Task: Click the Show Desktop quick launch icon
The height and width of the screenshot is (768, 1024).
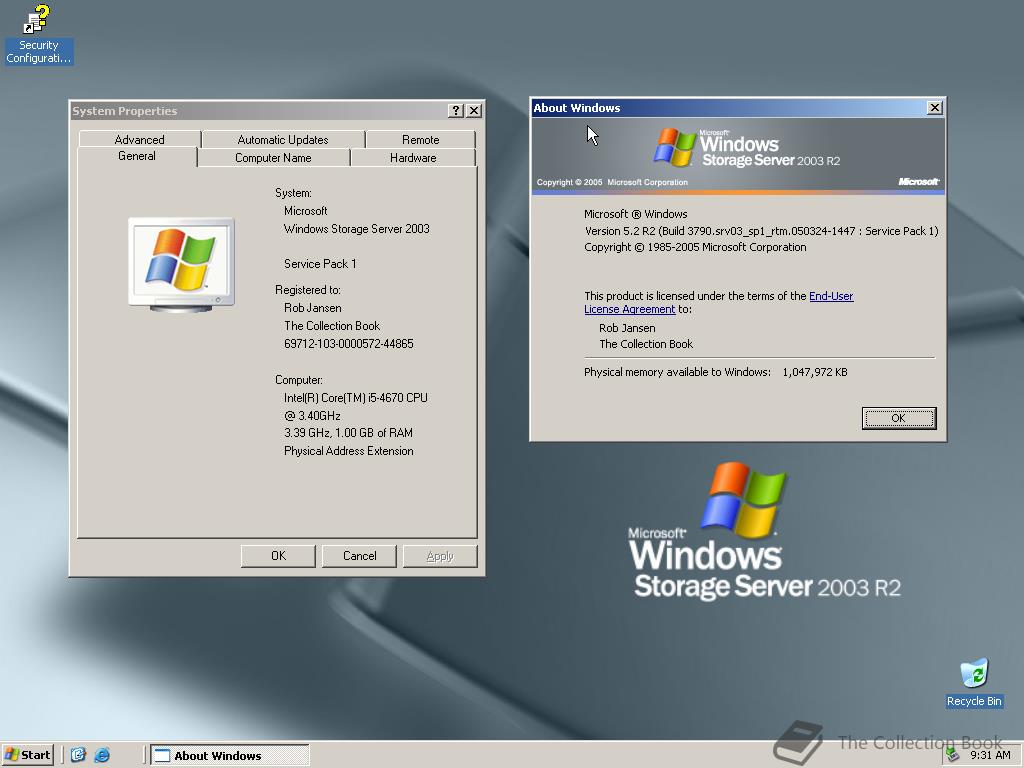Action: [x=78, y=755]
